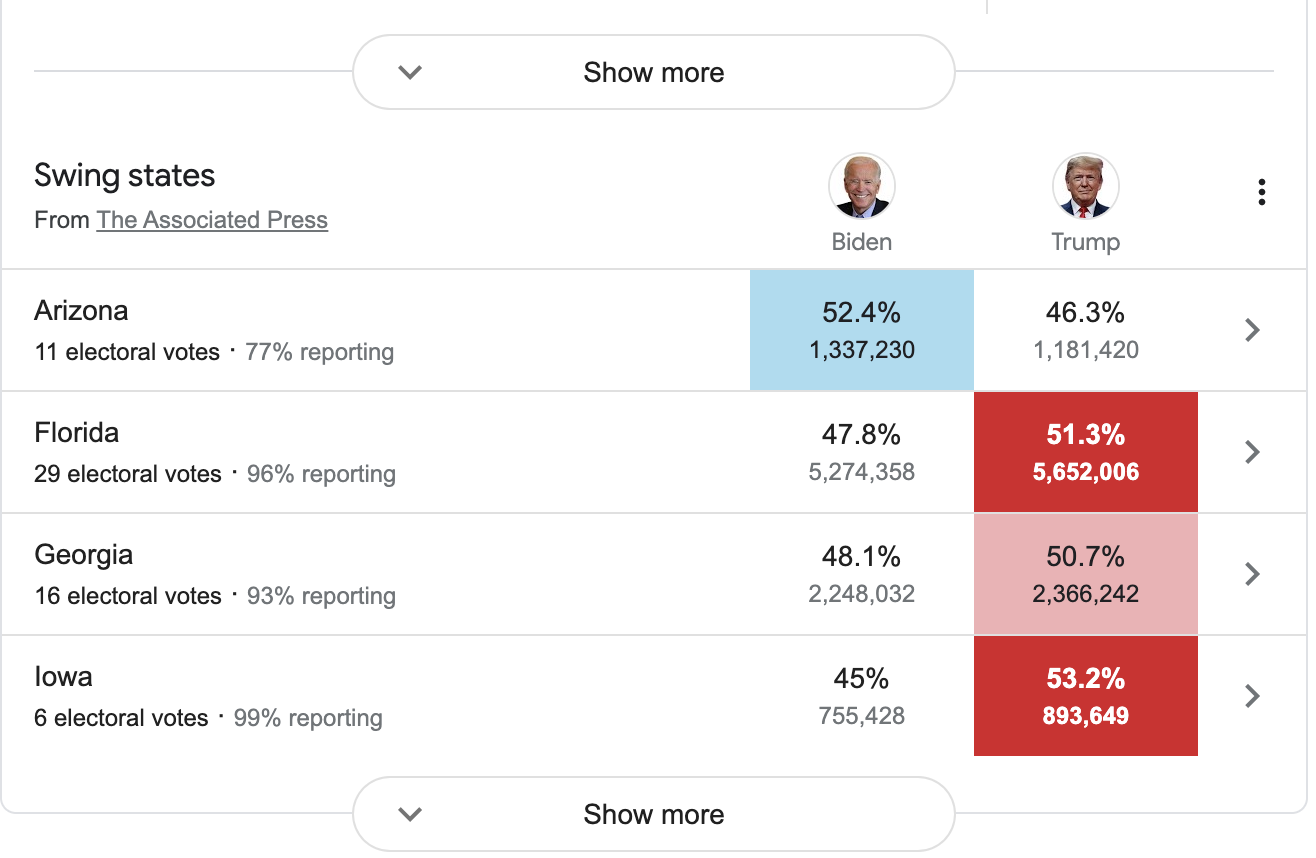Select the Iowa state name
The height and width of the screenshot is (858, 1316).
[63, 676]
